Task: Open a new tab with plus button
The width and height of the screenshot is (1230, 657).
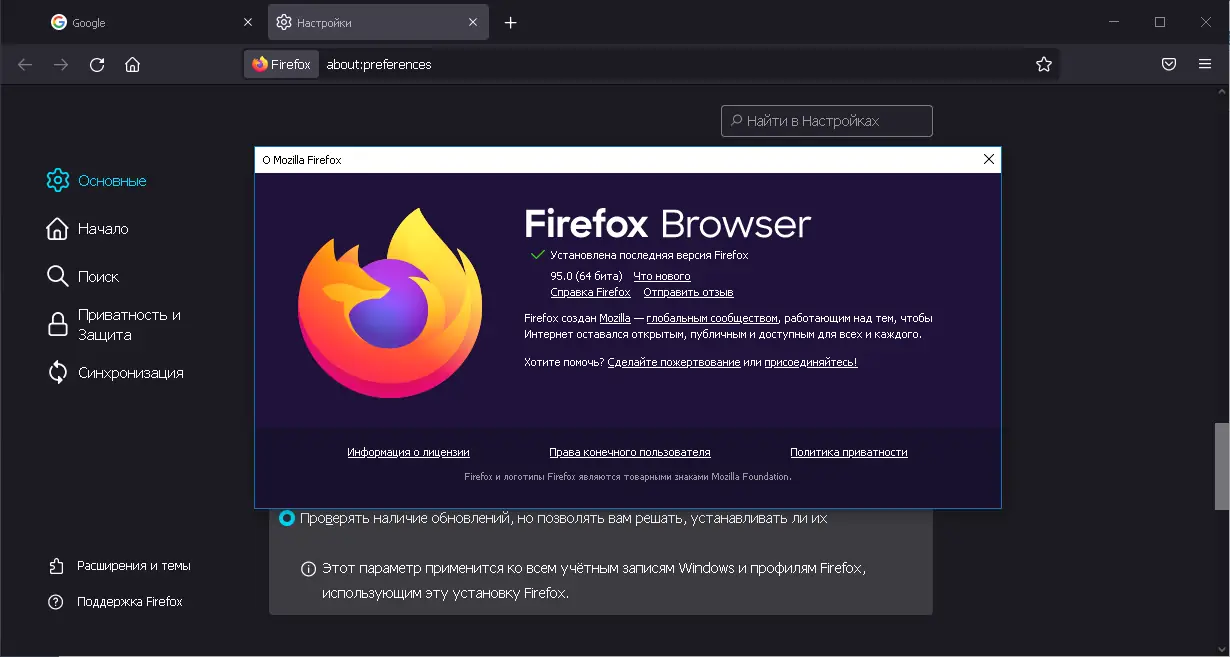Action: click(510, 22)
